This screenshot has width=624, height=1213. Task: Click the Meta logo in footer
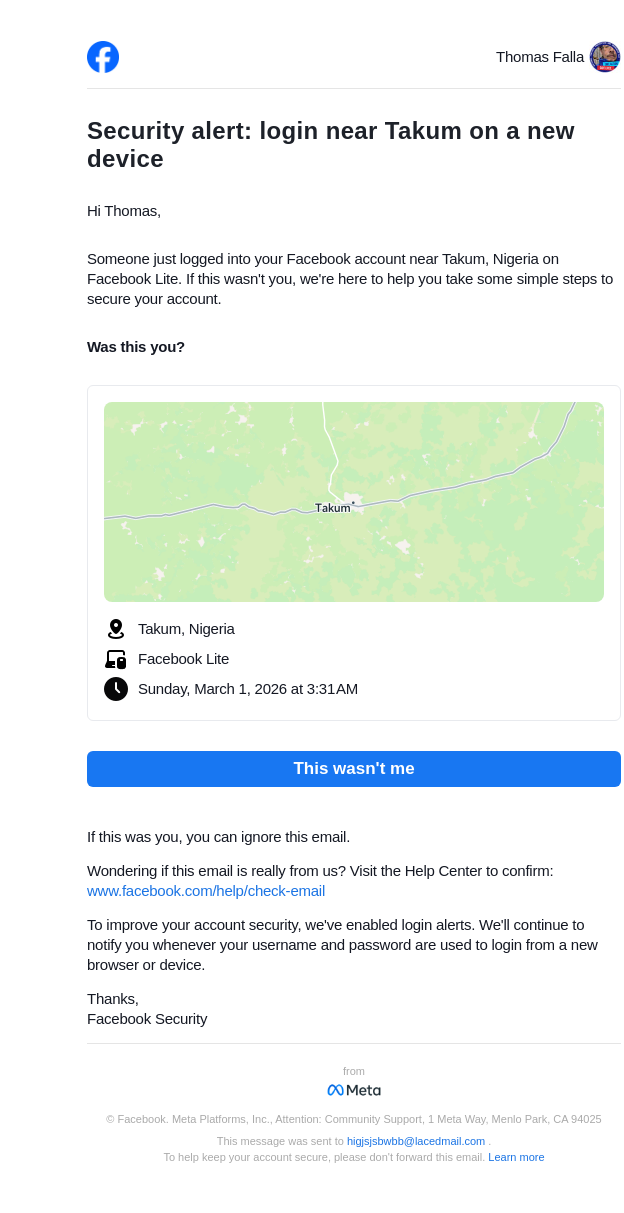[354, 1090]
